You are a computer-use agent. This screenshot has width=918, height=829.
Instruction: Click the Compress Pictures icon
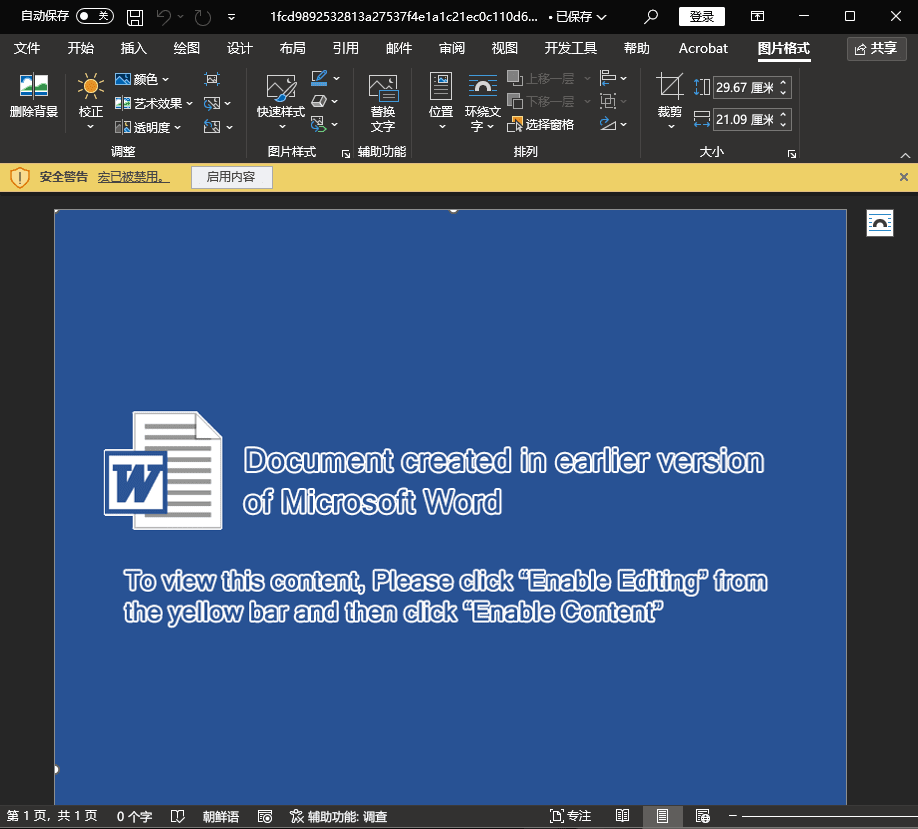point(212,79)
